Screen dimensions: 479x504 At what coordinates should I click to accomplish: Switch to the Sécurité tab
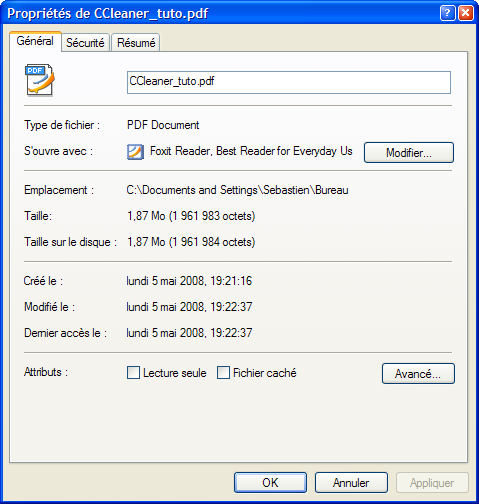pyautogui.click(x=85, y=43)
